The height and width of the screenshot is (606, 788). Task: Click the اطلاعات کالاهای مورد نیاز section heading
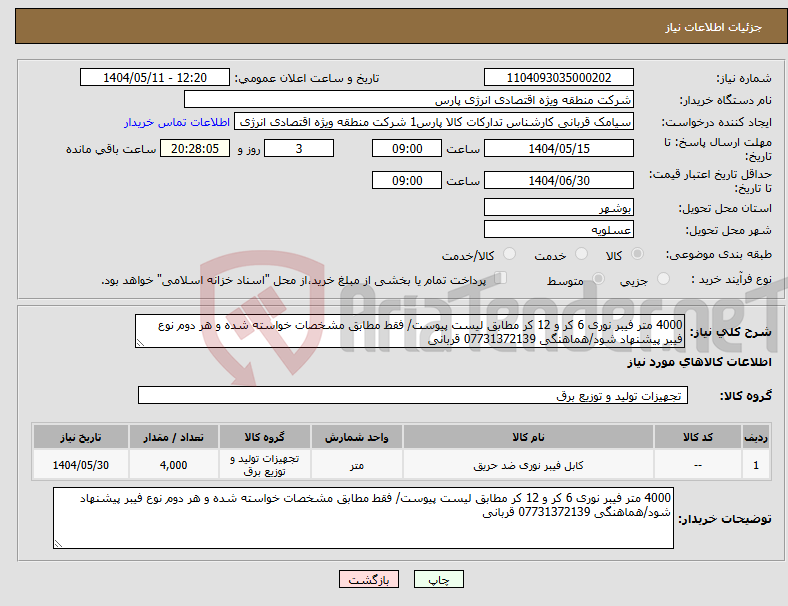click(x=699, y=362)
